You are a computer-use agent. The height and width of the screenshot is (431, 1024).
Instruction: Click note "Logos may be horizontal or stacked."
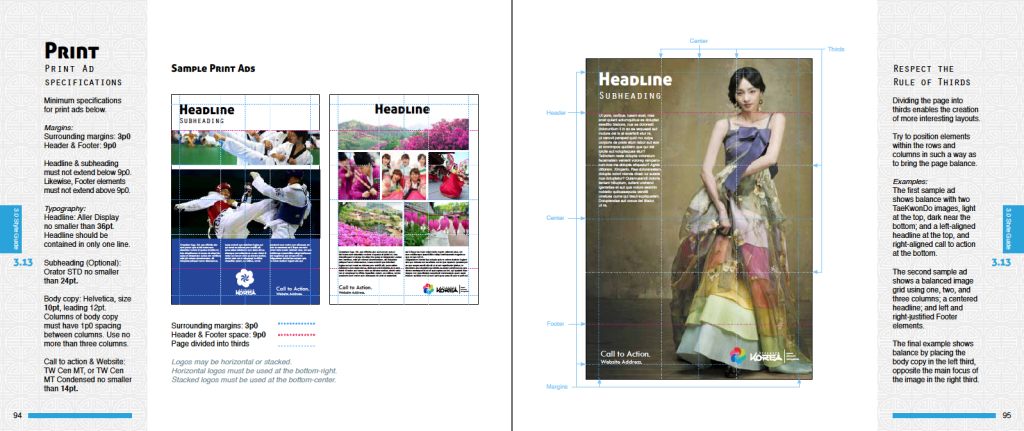[x=231, y=361]
